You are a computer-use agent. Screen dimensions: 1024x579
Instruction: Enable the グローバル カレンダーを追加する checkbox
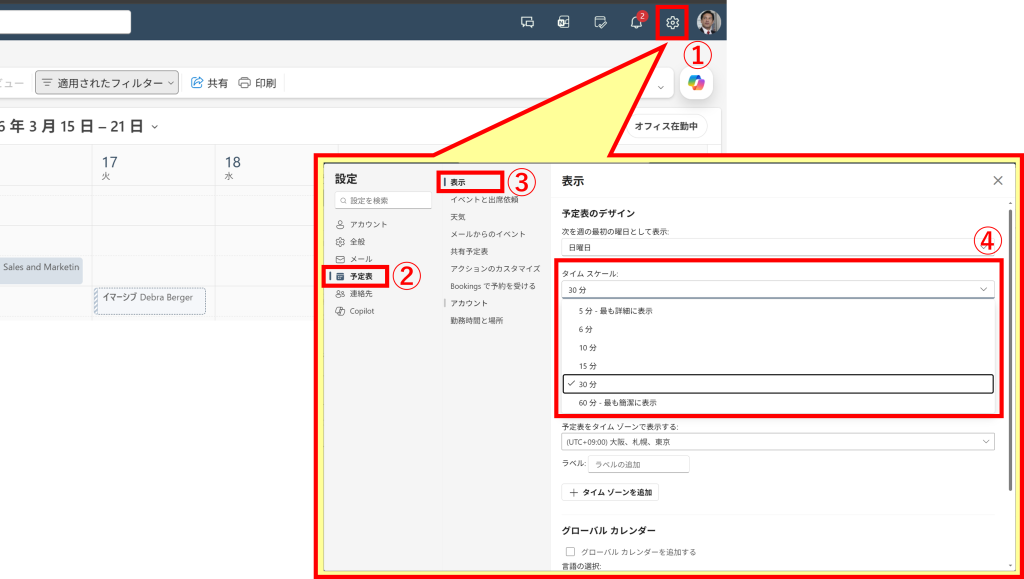(571, 551)
